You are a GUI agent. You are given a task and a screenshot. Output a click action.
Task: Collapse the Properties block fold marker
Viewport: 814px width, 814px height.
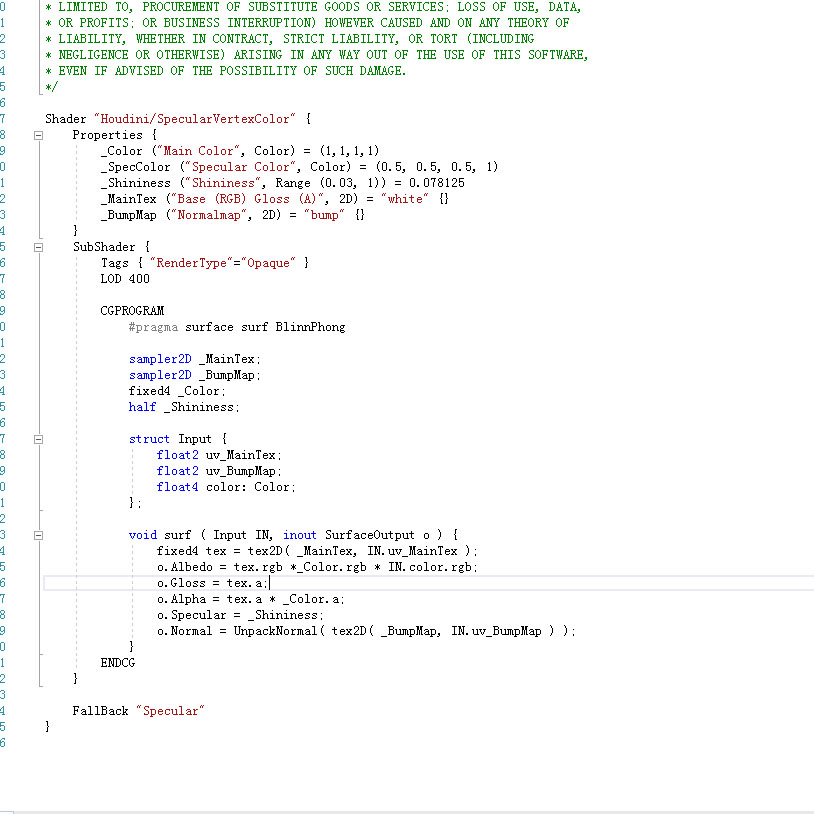[x=38, y=135]
